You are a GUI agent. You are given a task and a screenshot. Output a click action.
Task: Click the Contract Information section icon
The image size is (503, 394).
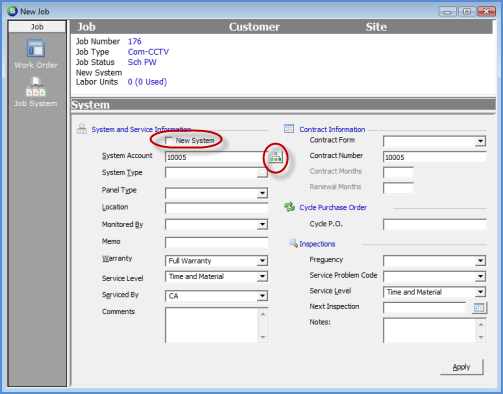coord(289,129)
